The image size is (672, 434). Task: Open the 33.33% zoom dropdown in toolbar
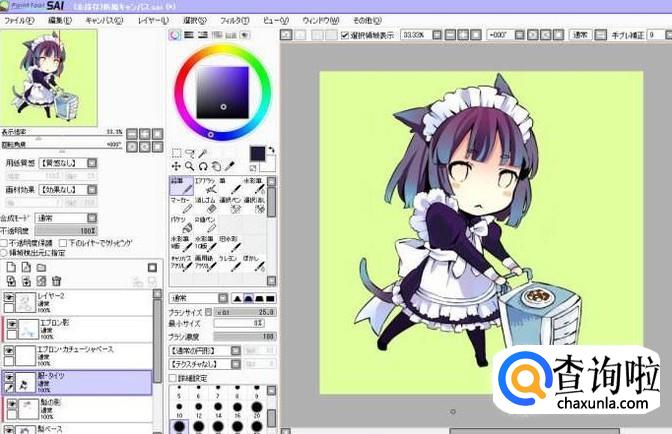[437, 35]
